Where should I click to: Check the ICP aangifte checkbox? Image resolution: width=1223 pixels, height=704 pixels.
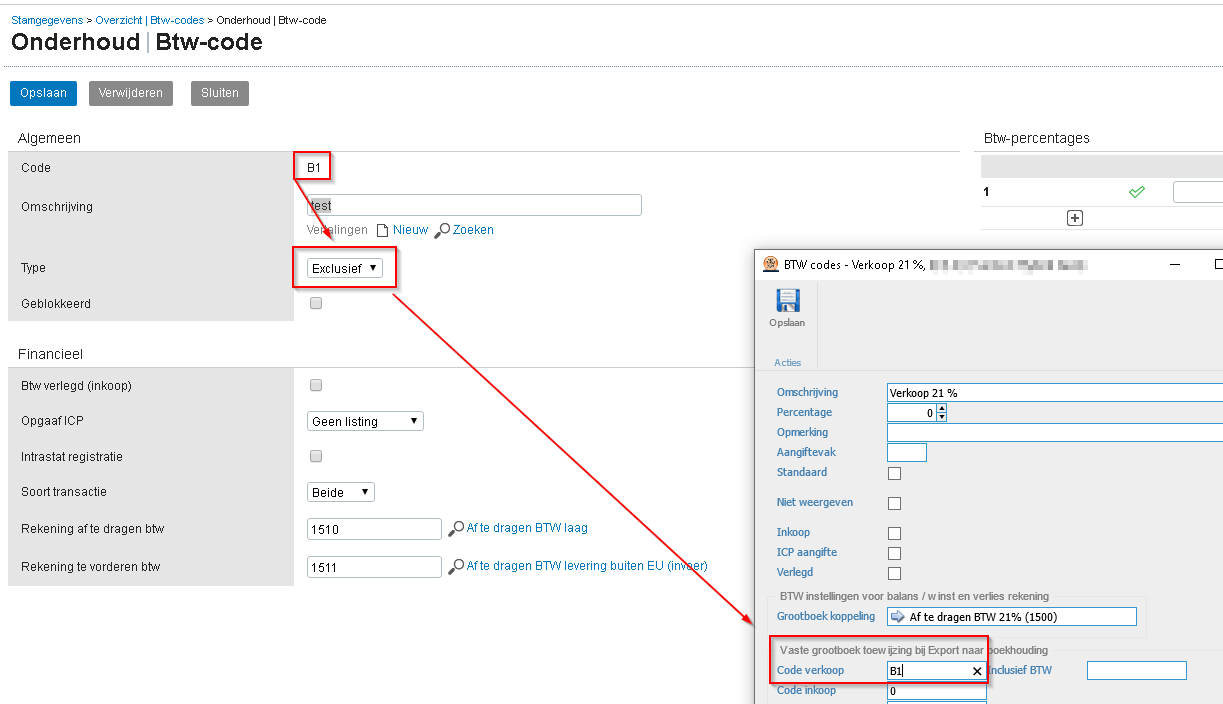(x=894, y=553)
